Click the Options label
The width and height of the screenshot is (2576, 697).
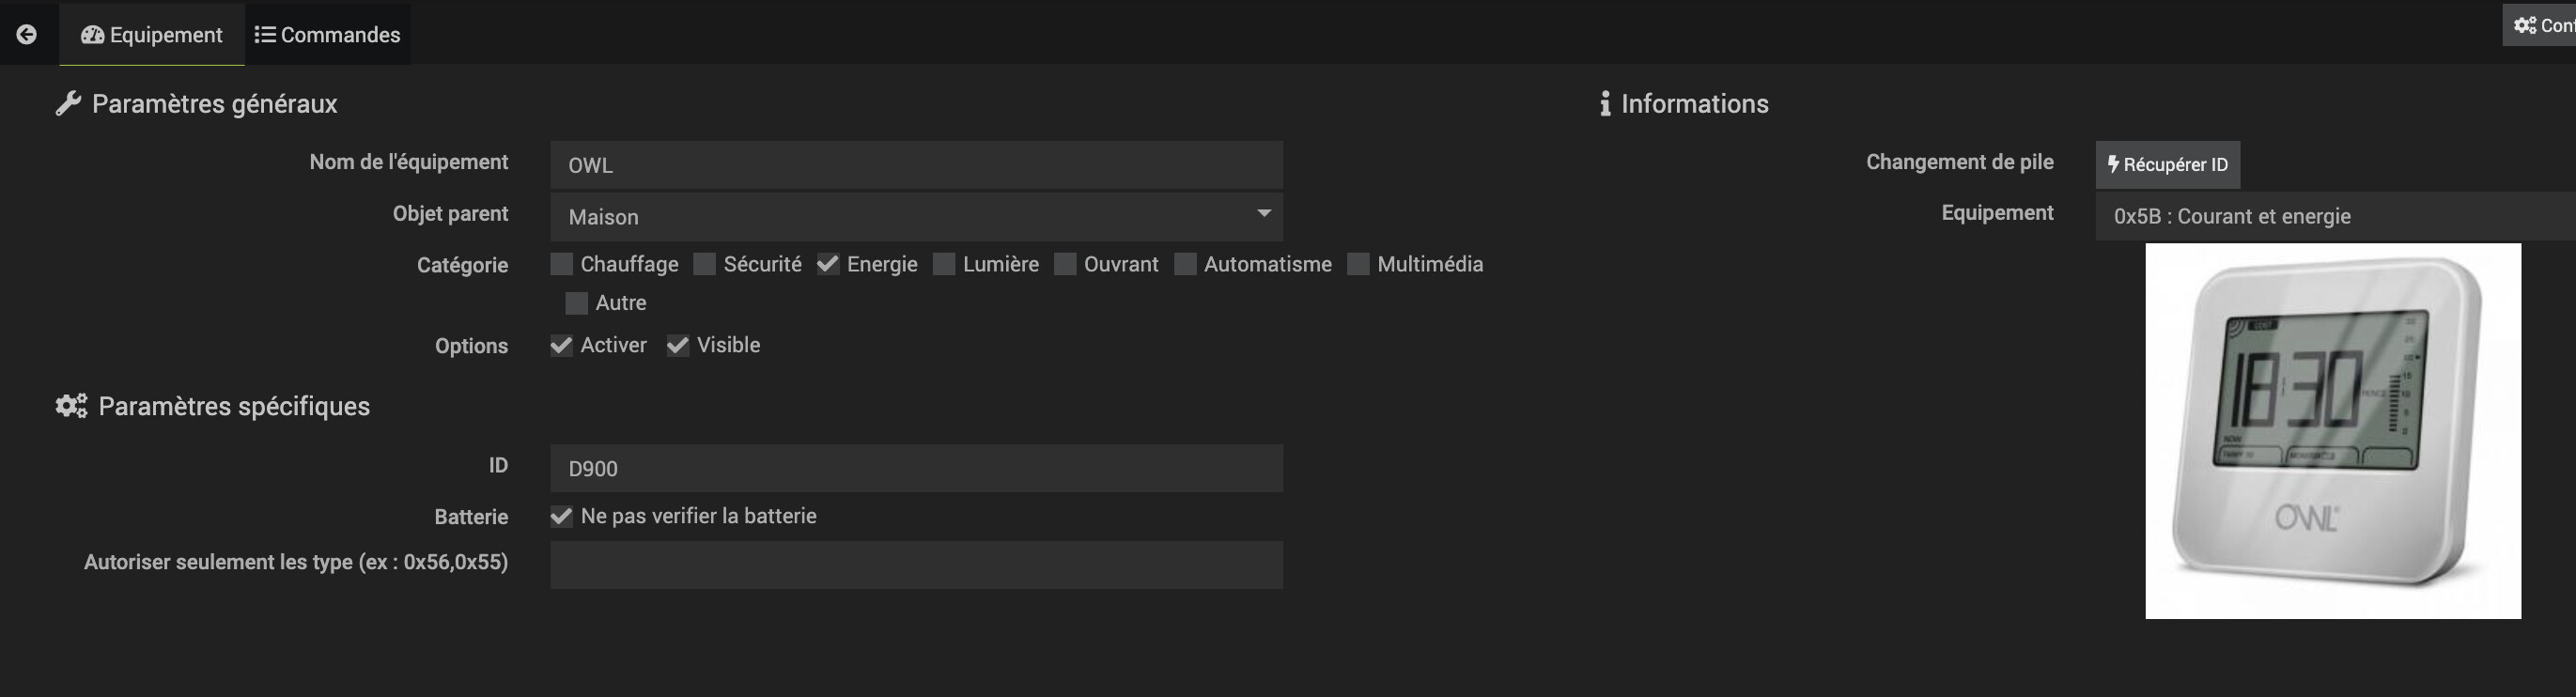[x=471, y=346]
